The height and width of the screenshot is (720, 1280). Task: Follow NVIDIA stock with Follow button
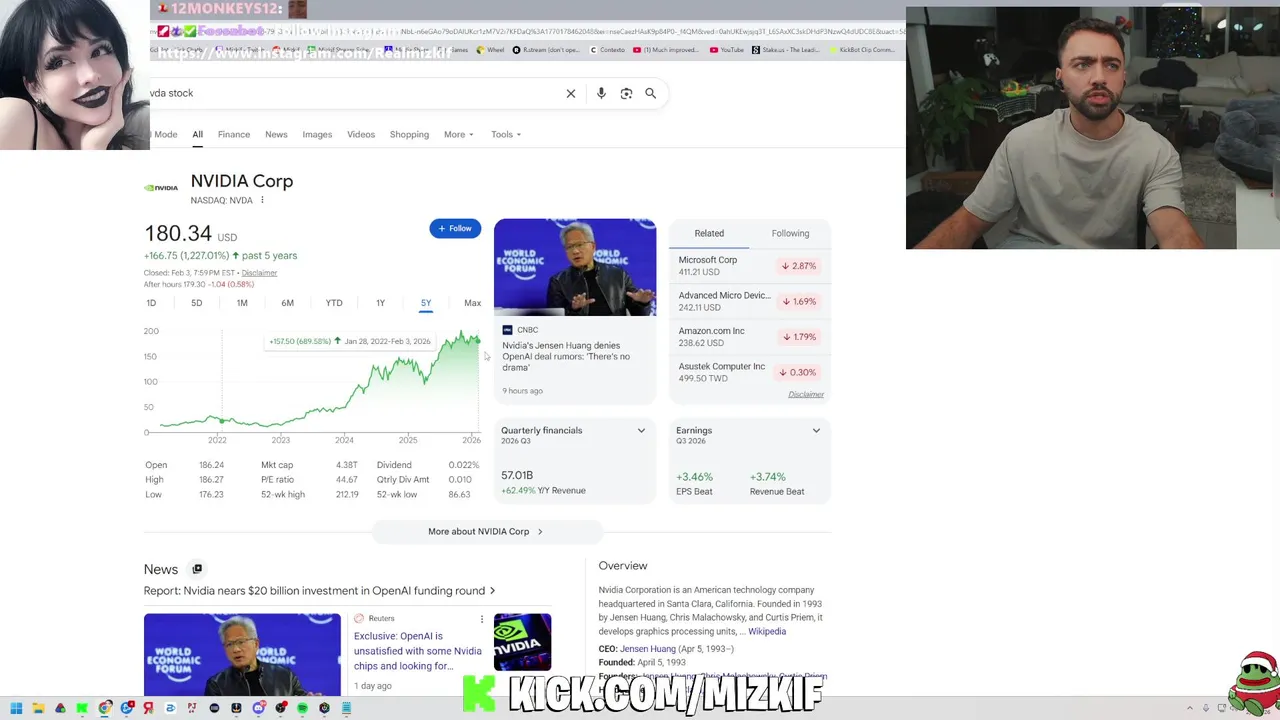click(x=455, y=228)
